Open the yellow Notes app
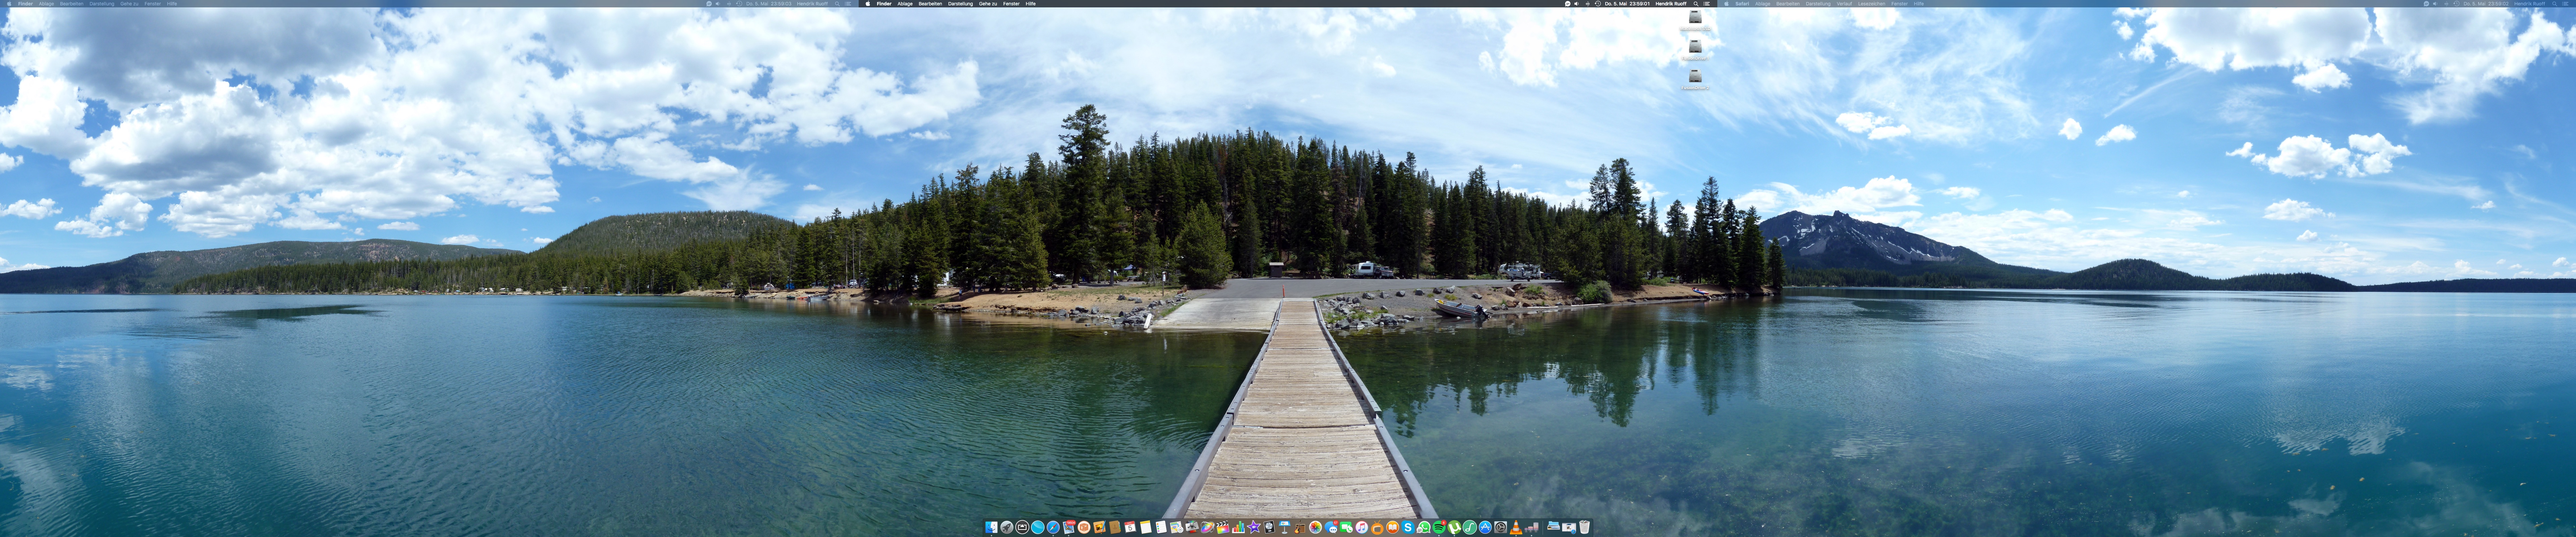The height and width of the screenshot is (537, 2576). click(x=1146, y=527)
